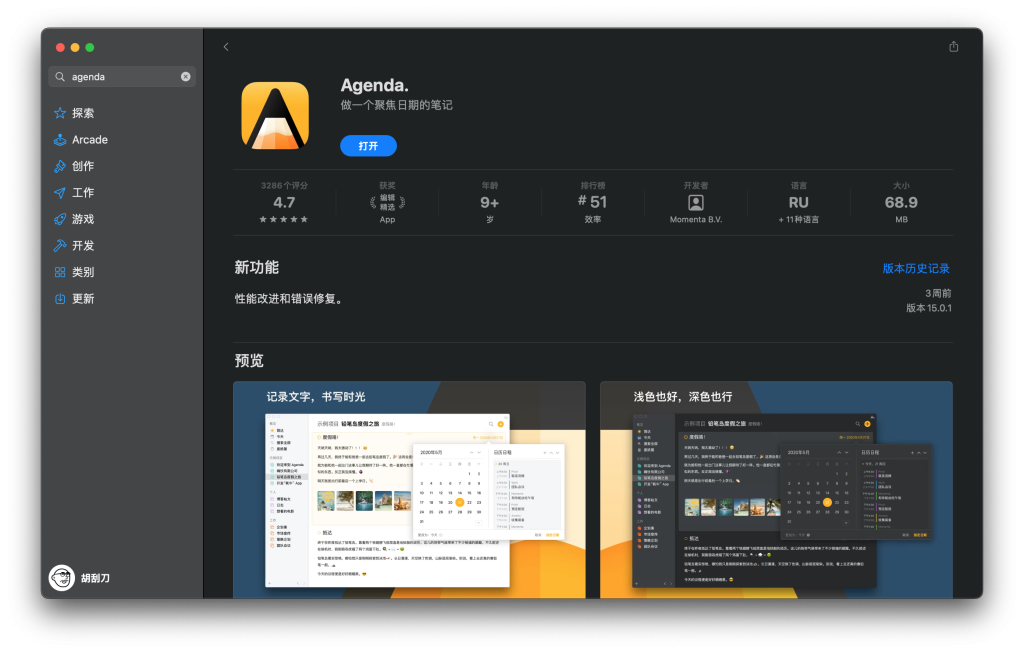Click the Arcade joystick icon
This screenshot has width=1024, height=653.
click(x=60, y=140)
